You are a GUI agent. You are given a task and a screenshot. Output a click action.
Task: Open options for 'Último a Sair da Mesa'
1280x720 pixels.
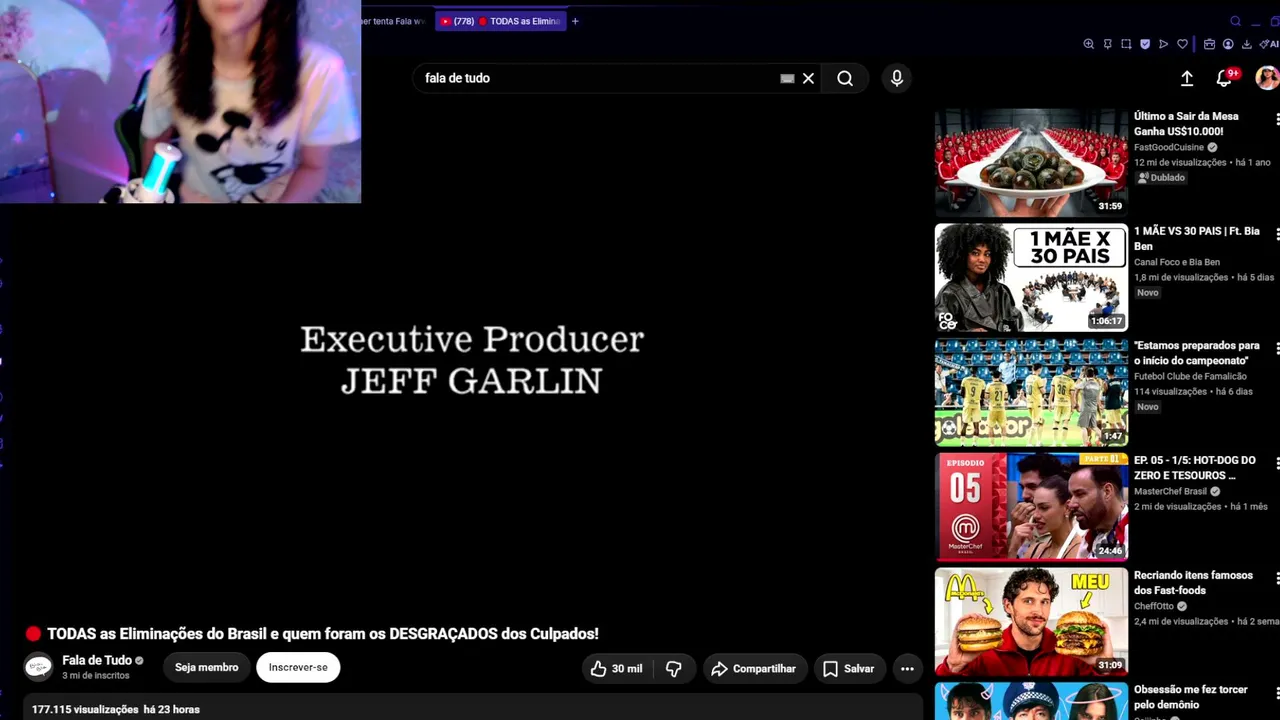click(1277, 119)
